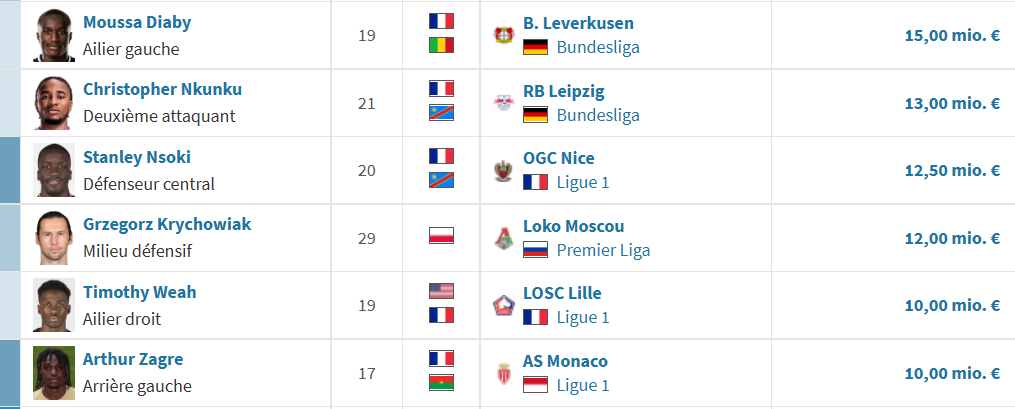Click the German flag beside Leverkusen's Bundesliga
The height and width of the screenshot is (409, 1015).
(x=535, y=47)
